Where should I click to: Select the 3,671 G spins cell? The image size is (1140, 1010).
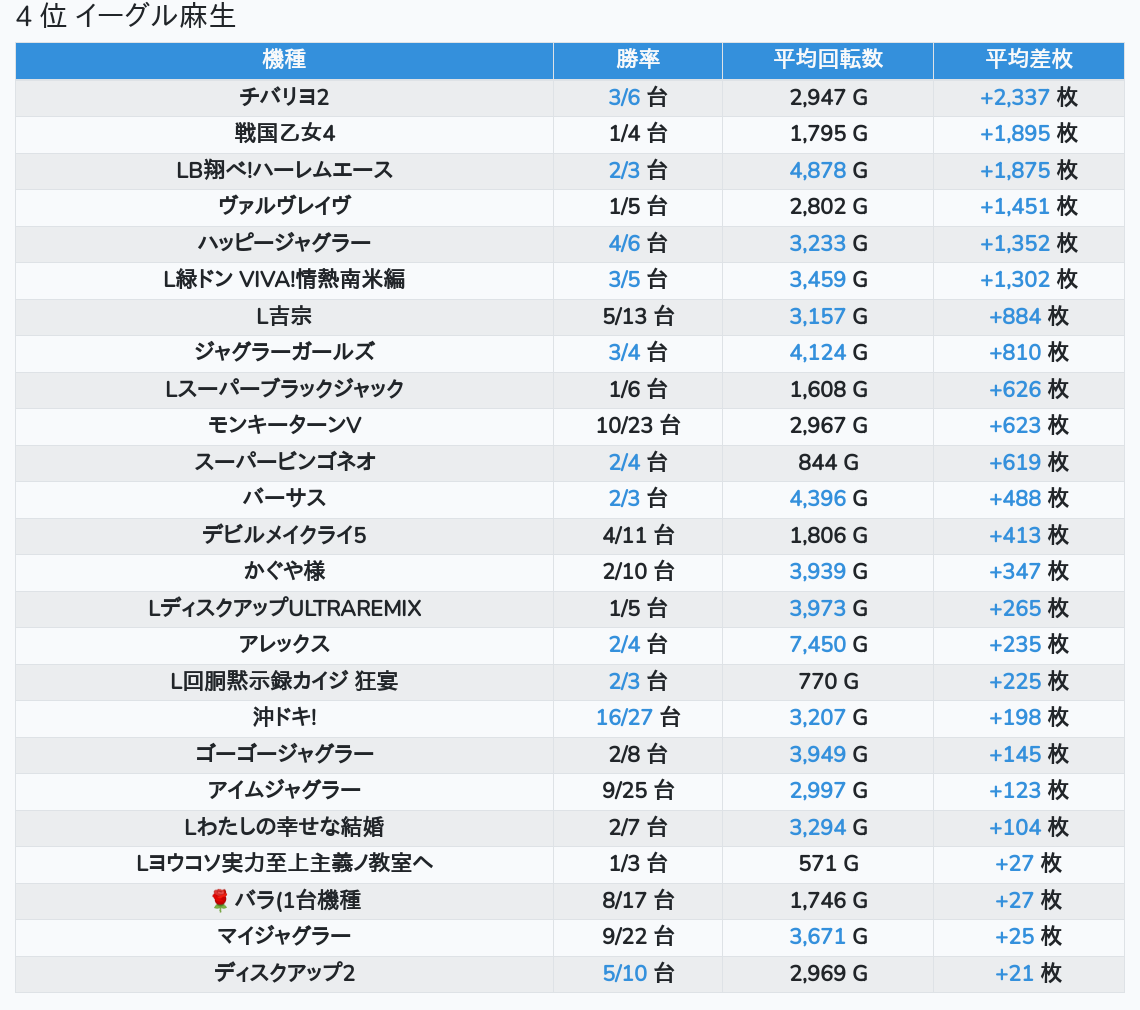[828, 937]
